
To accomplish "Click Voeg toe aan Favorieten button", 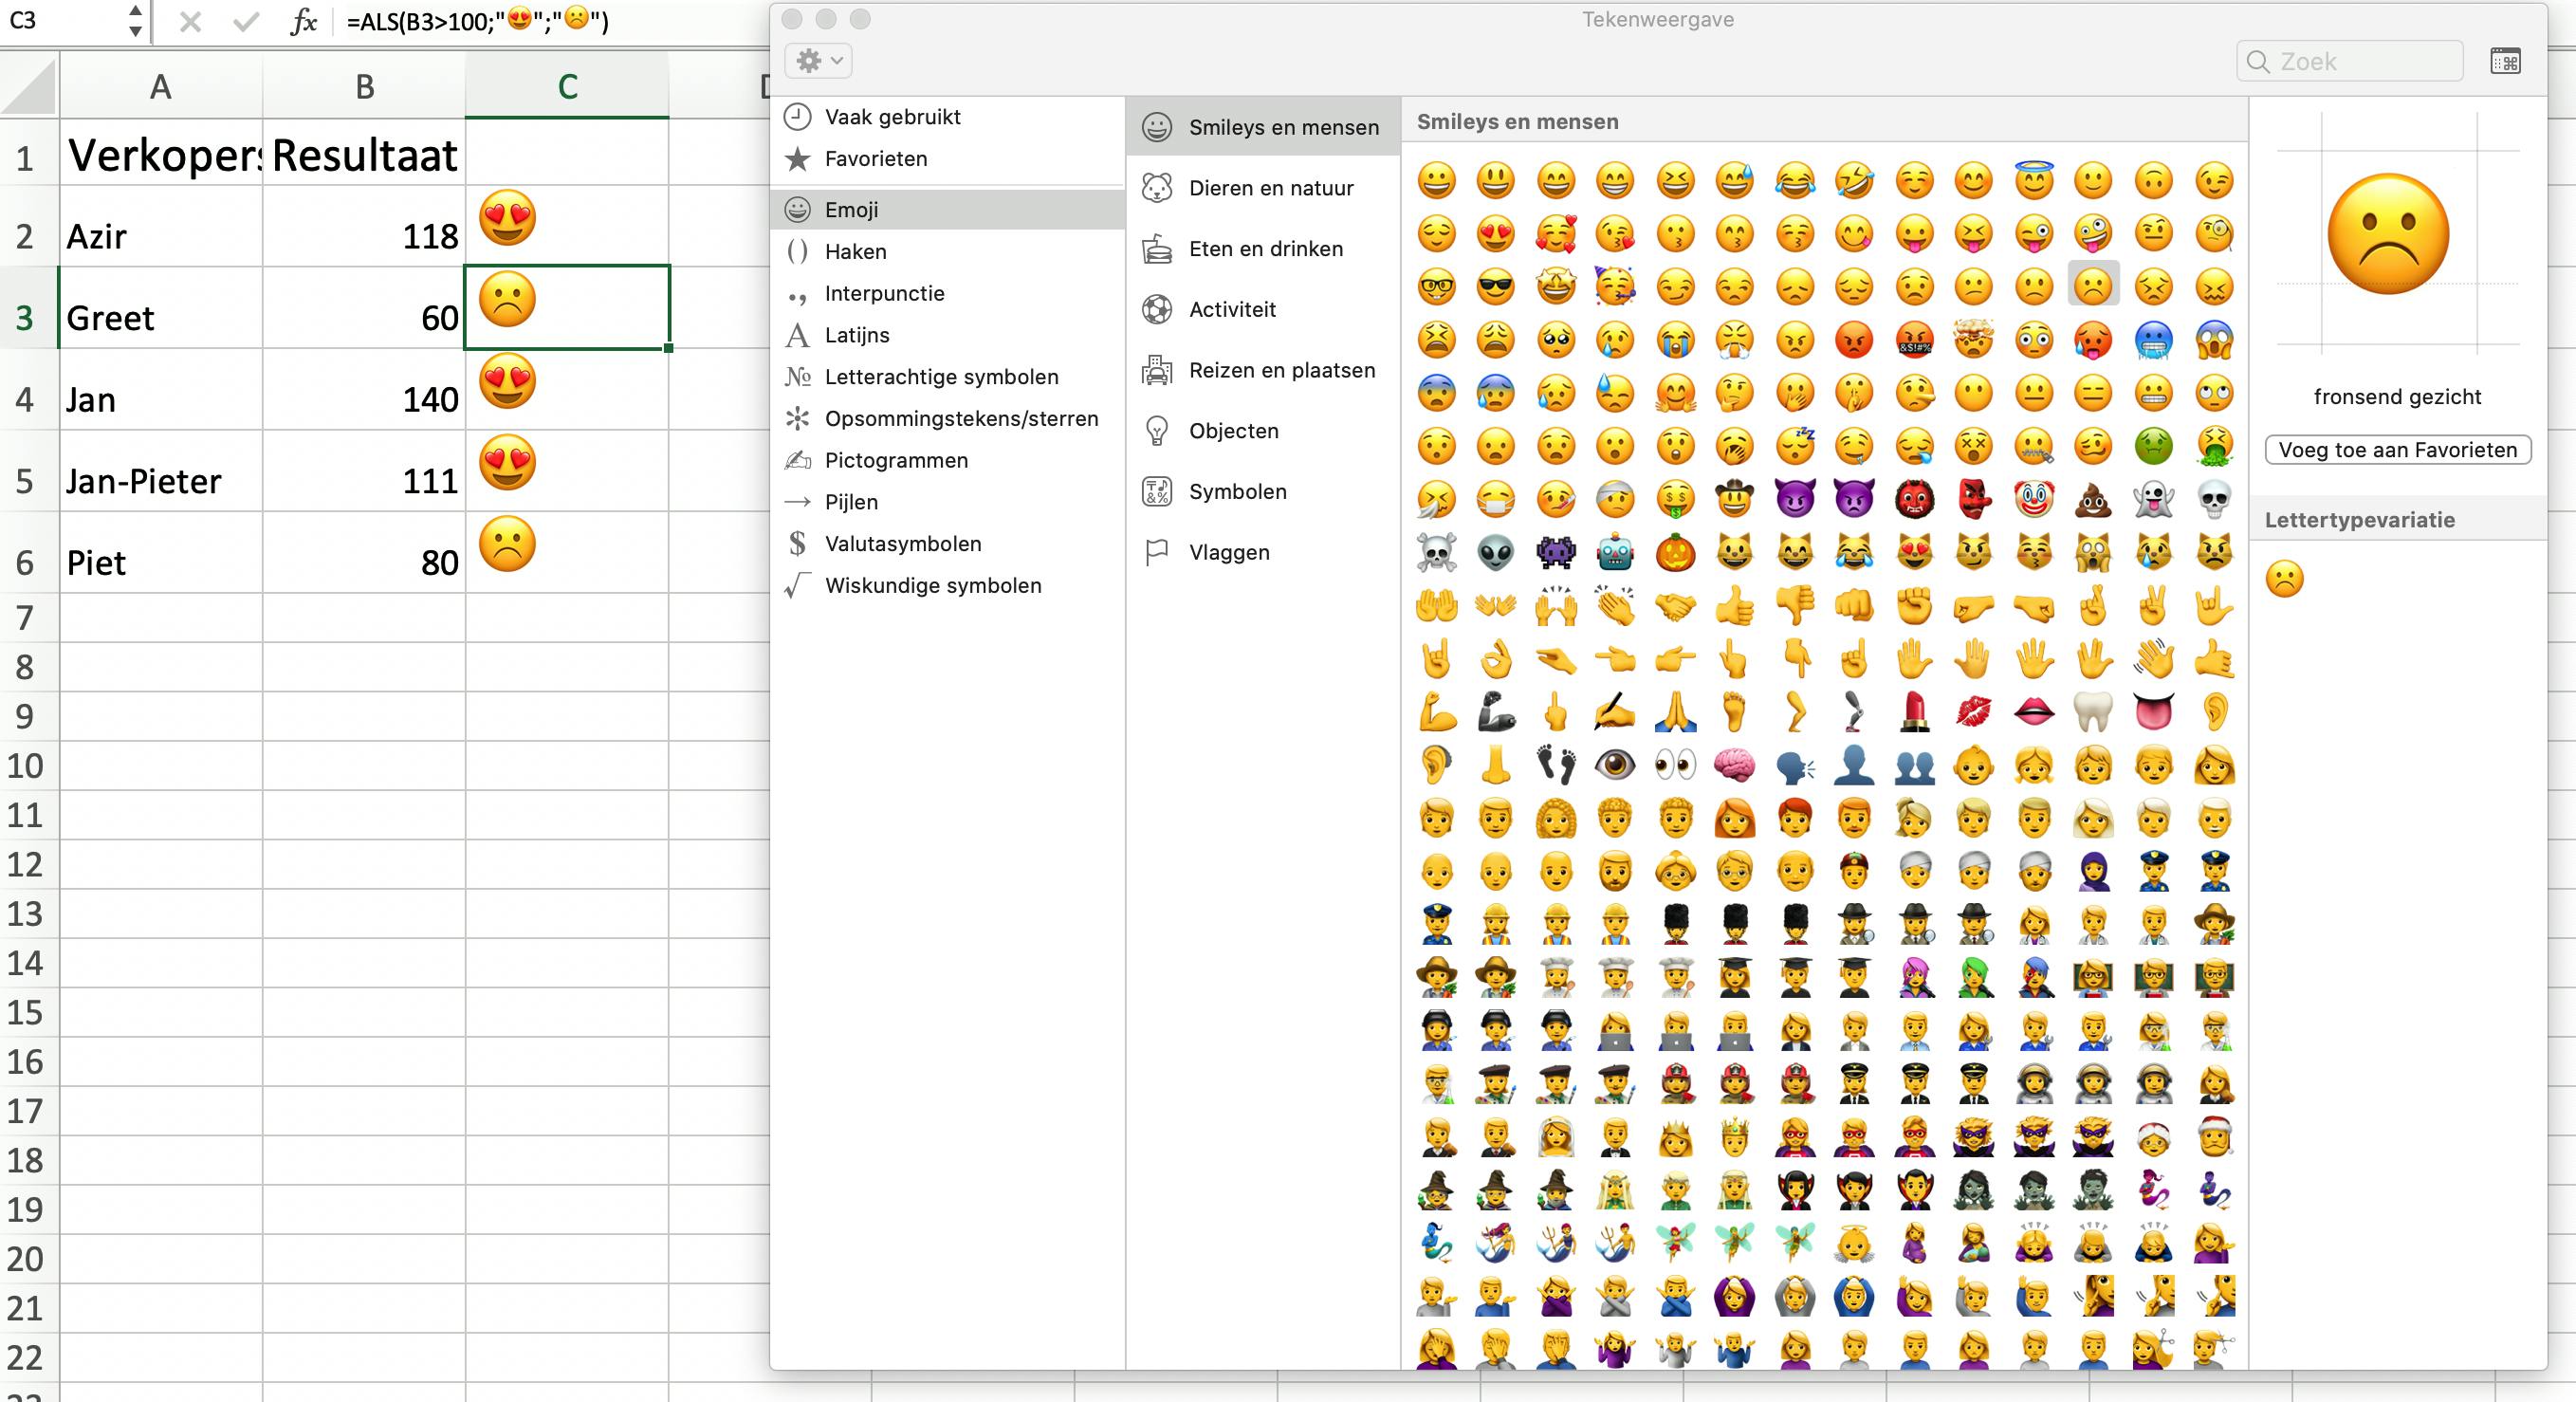I will 2397,450.
